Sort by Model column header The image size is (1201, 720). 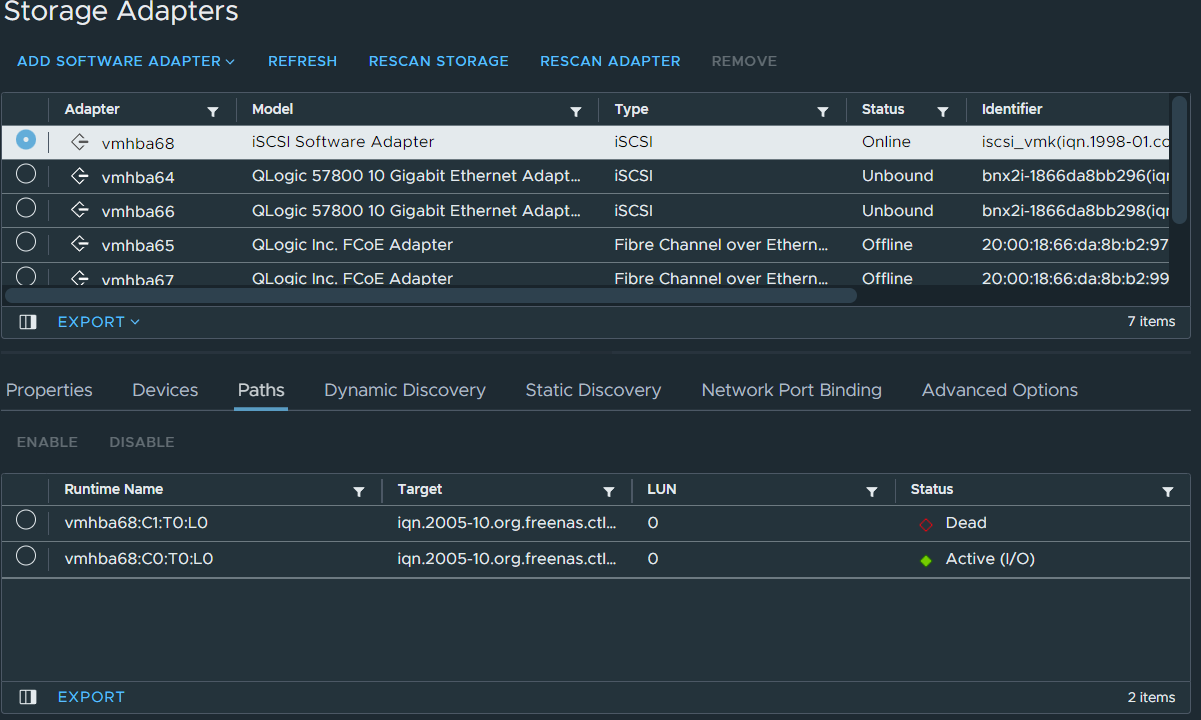pyautogui.click(x=273, y=109)
